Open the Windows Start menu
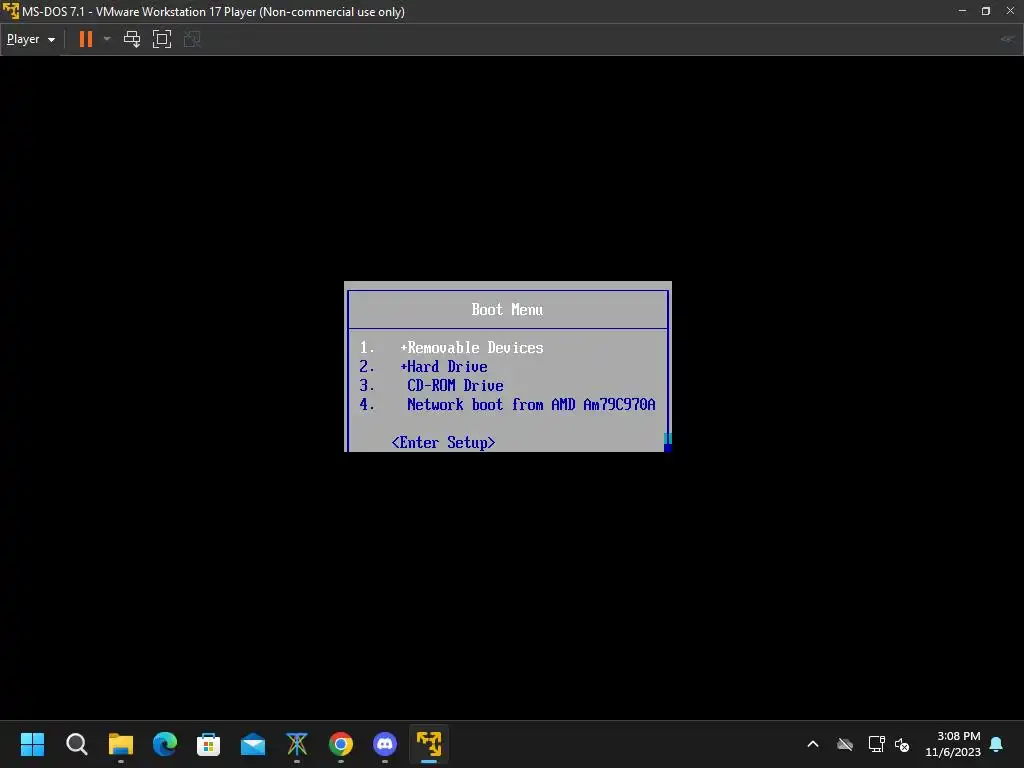This screenshot has width=1024, height=768. 32,744
